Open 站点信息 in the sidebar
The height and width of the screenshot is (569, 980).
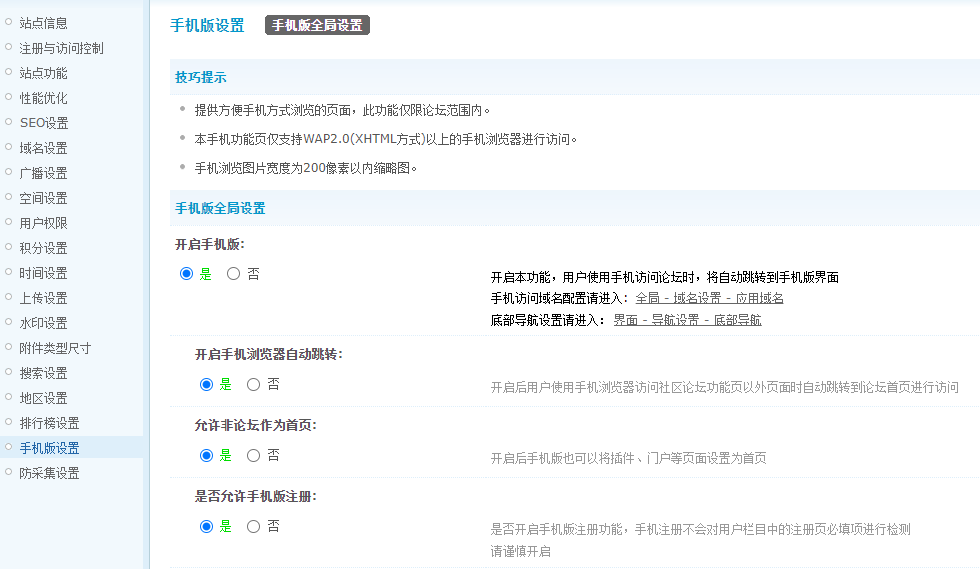43,23
